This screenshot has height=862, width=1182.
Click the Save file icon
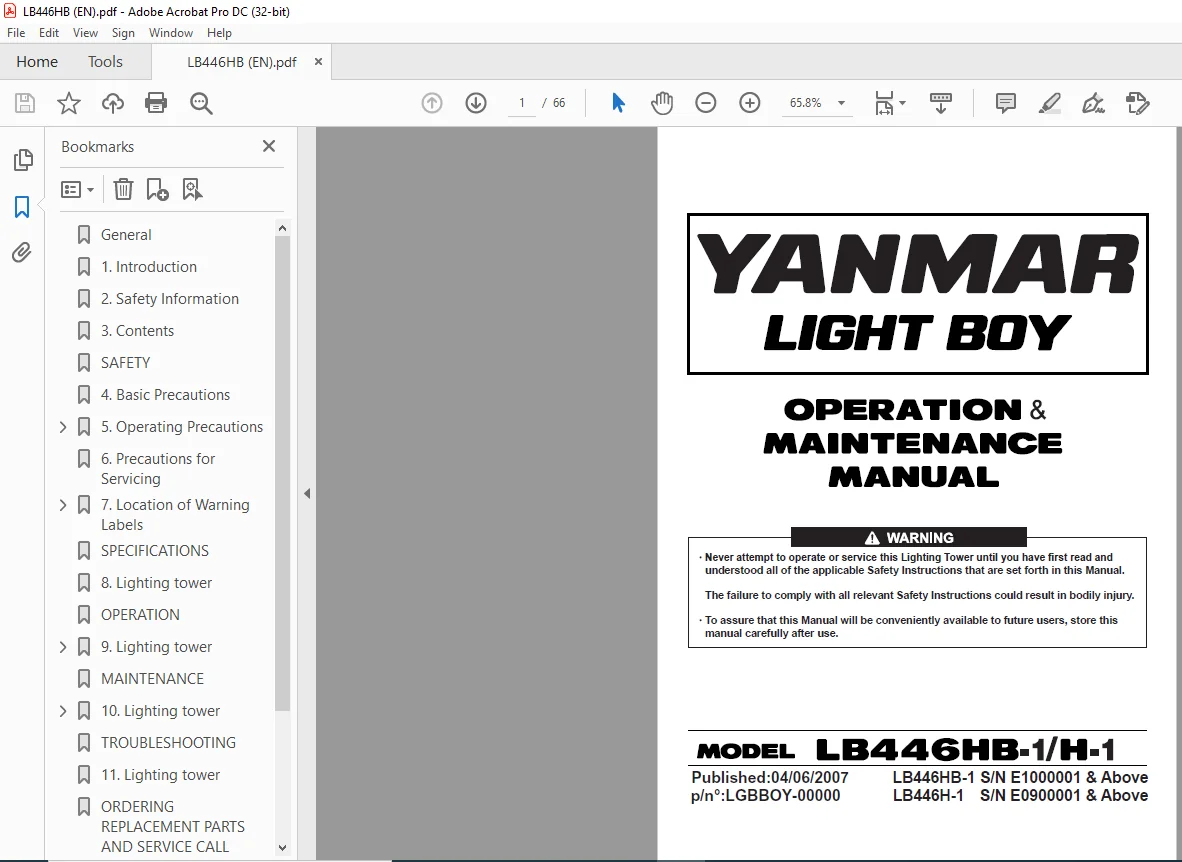click(x=25, y=103)
